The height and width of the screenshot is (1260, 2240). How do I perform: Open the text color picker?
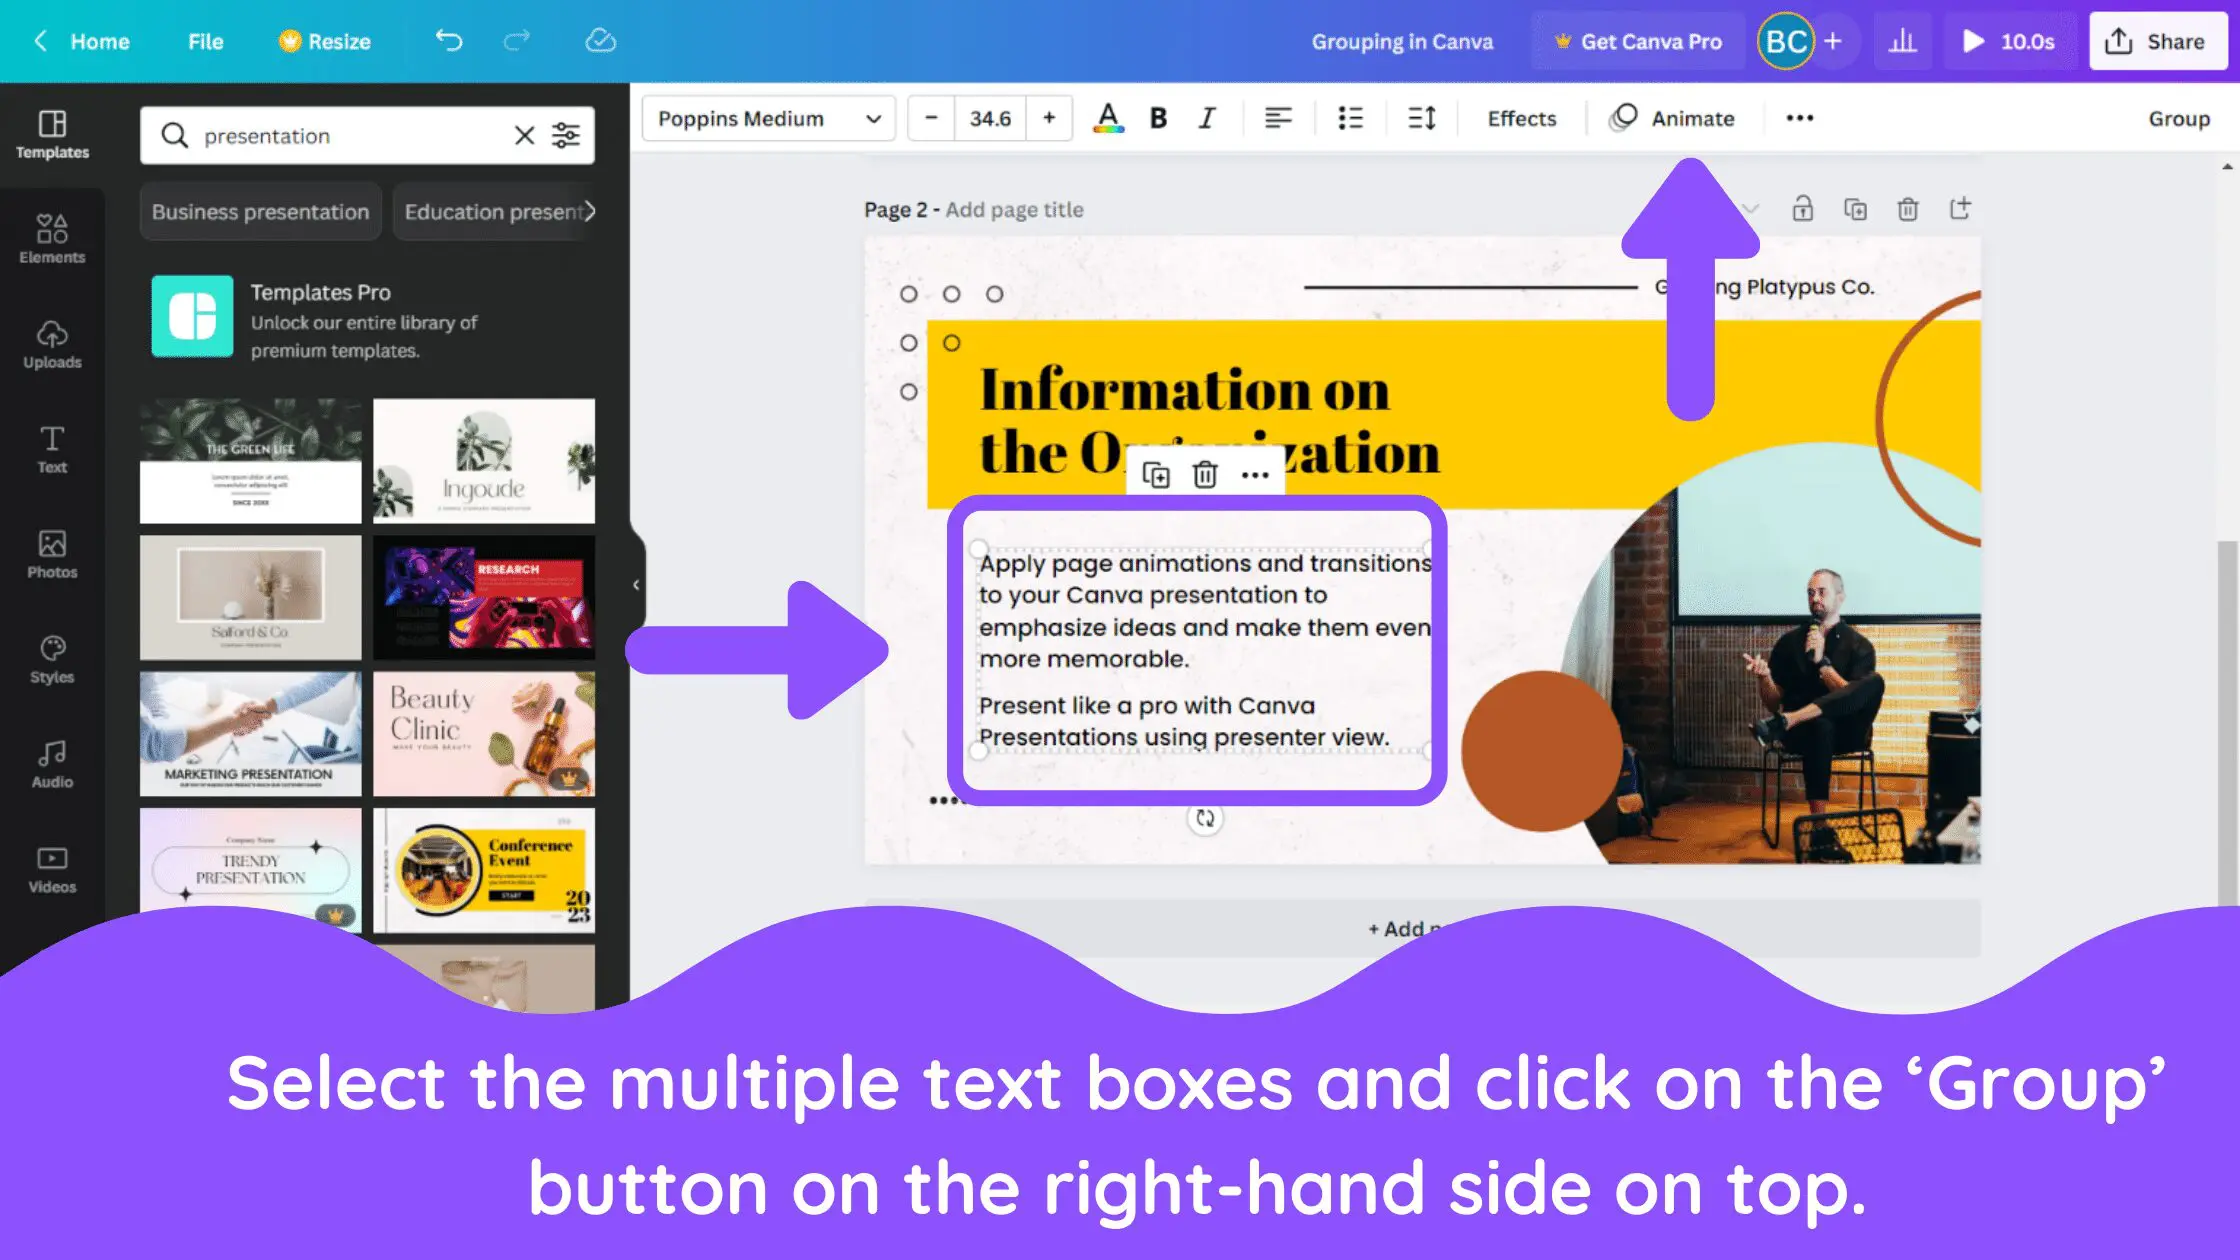[1108, 118]
